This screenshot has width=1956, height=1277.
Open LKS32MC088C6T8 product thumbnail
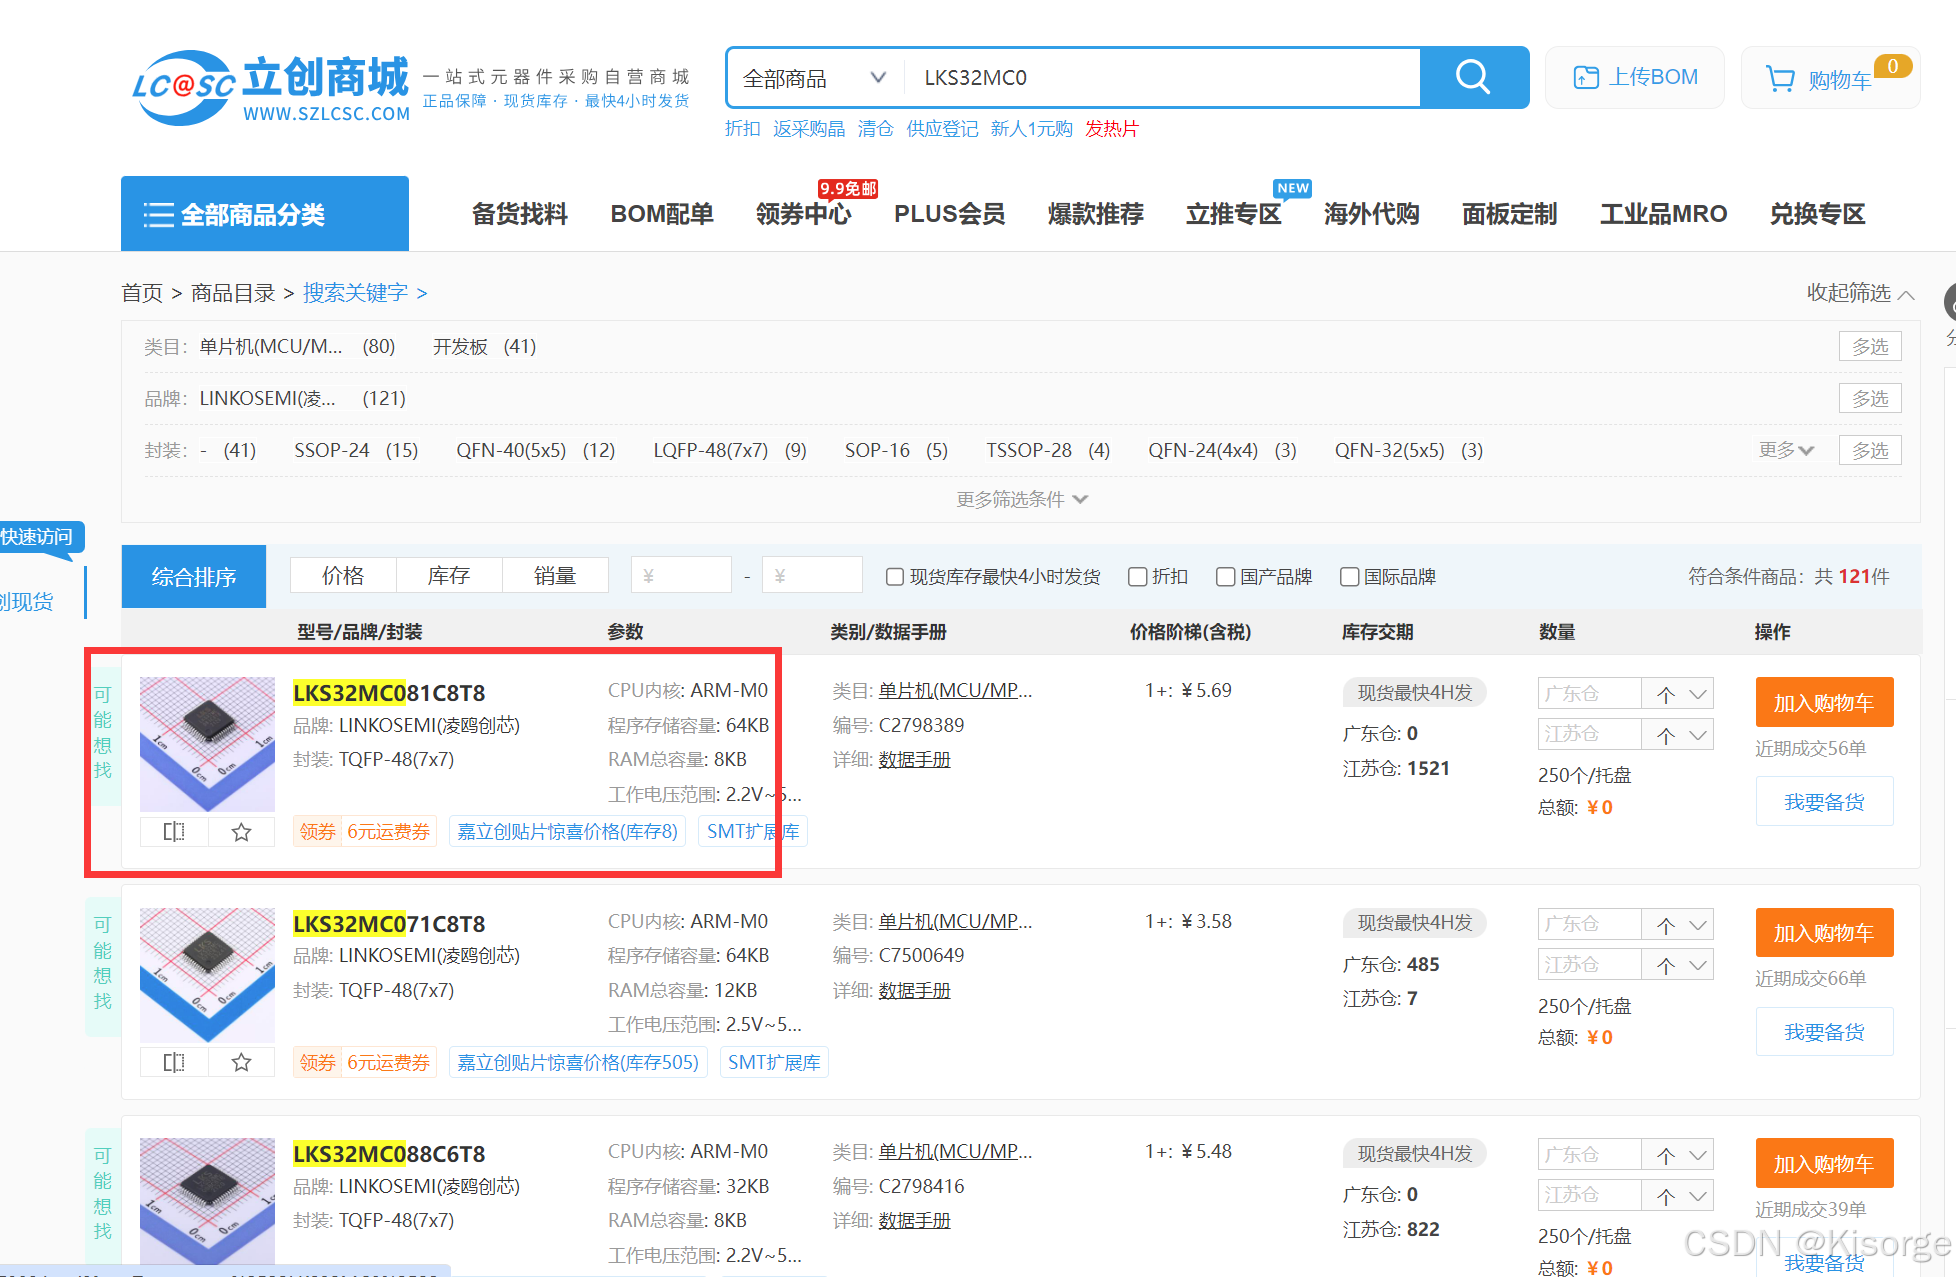(207, 1200)
